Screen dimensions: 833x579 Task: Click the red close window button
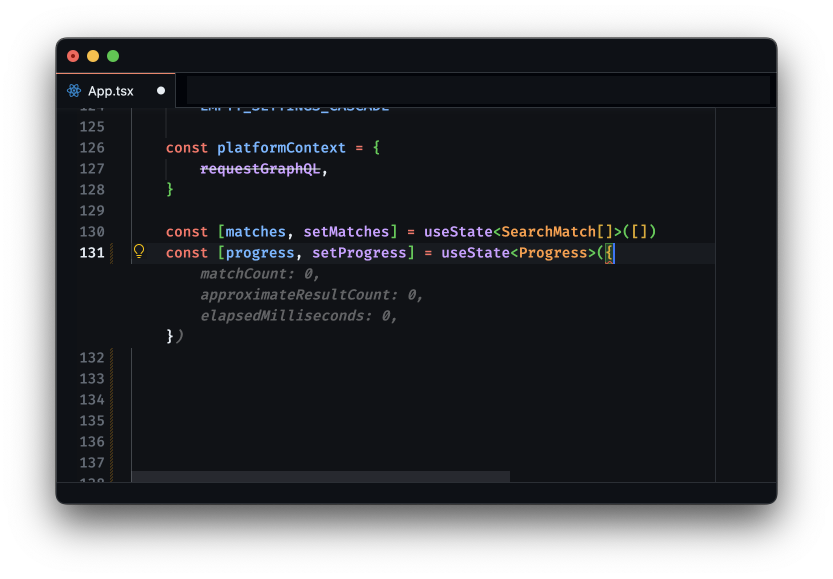point(73,56)
